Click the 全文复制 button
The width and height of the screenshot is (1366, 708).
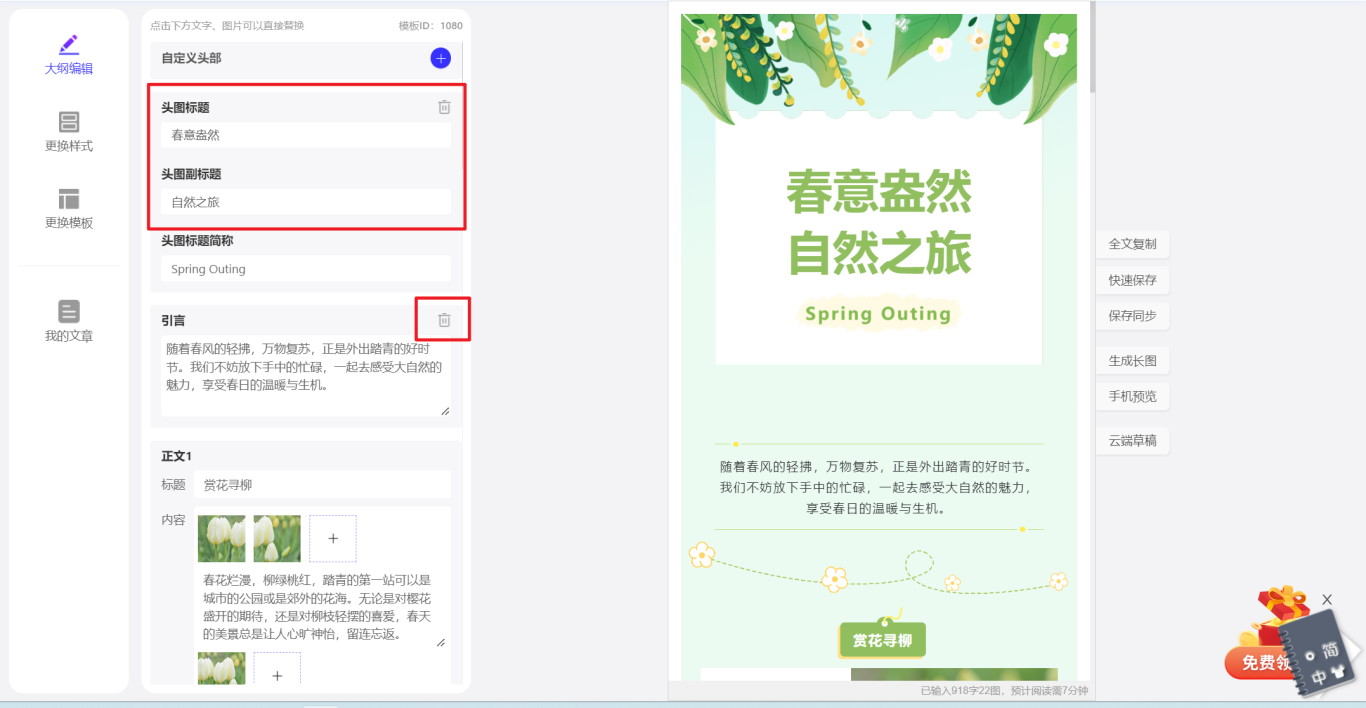point(1132,244)
